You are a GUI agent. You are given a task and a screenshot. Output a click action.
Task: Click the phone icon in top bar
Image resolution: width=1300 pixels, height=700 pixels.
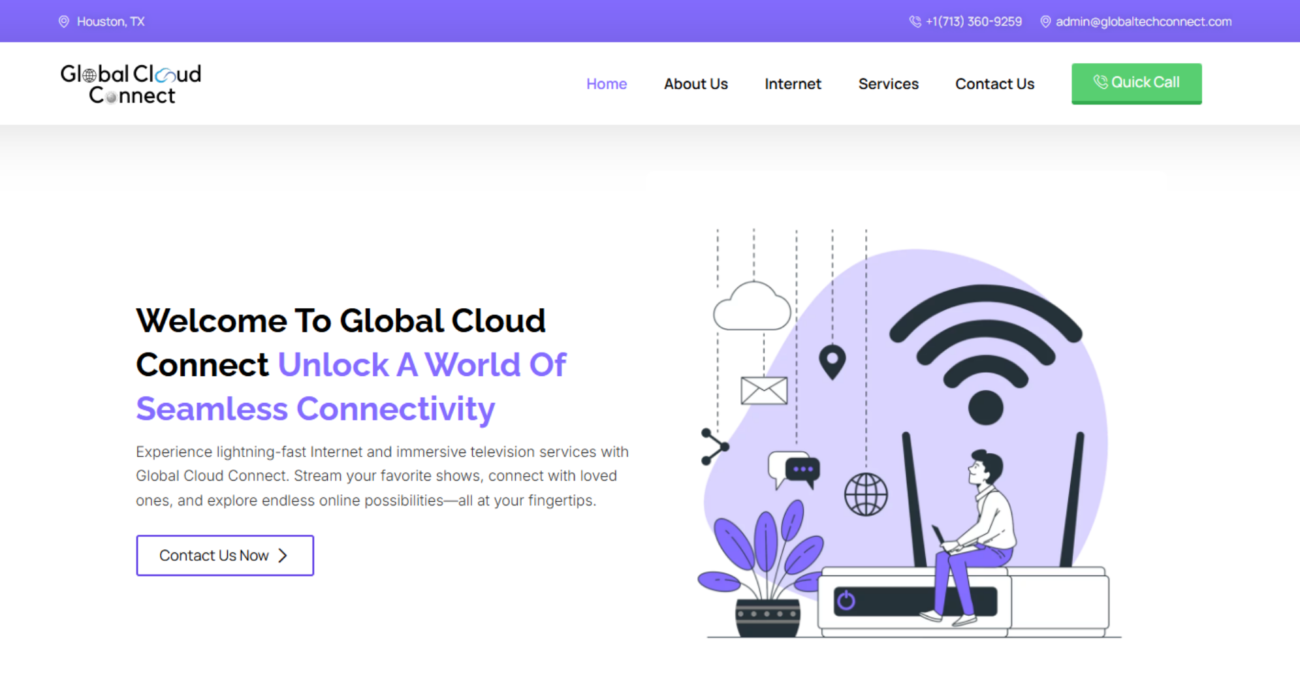[915, 22]
